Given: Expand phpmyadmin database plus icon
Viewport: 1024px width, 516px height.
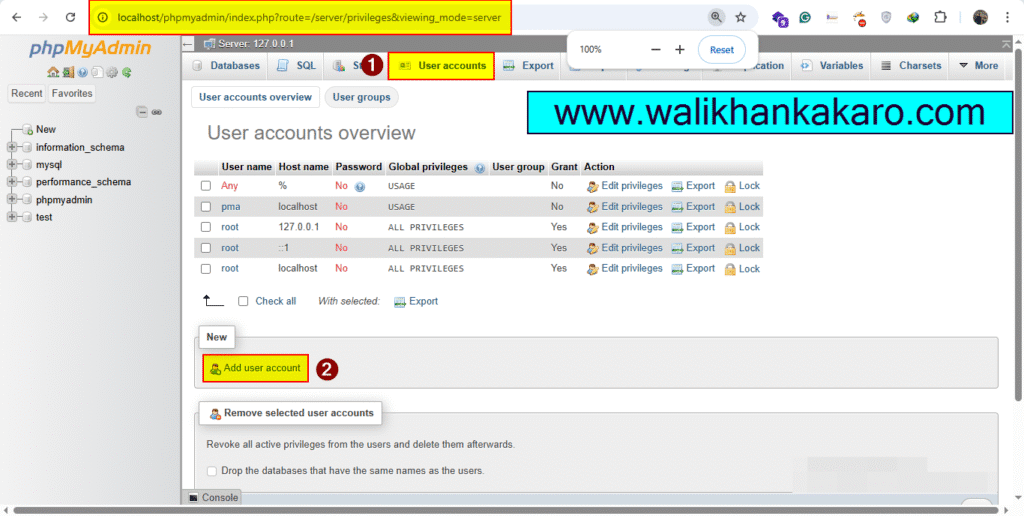Looking at the screenshot, I should [12, 200].
